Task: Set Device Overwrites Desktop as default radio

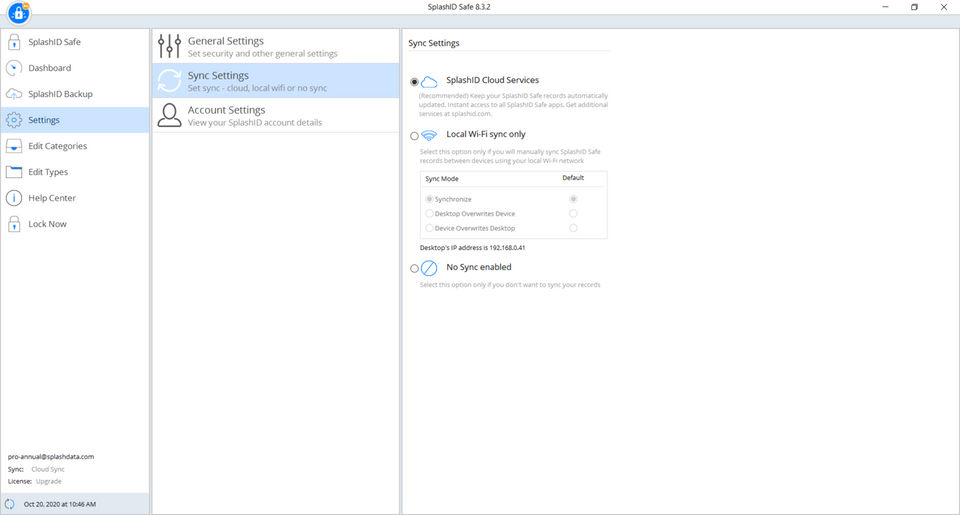Action: tap(573, 228)
